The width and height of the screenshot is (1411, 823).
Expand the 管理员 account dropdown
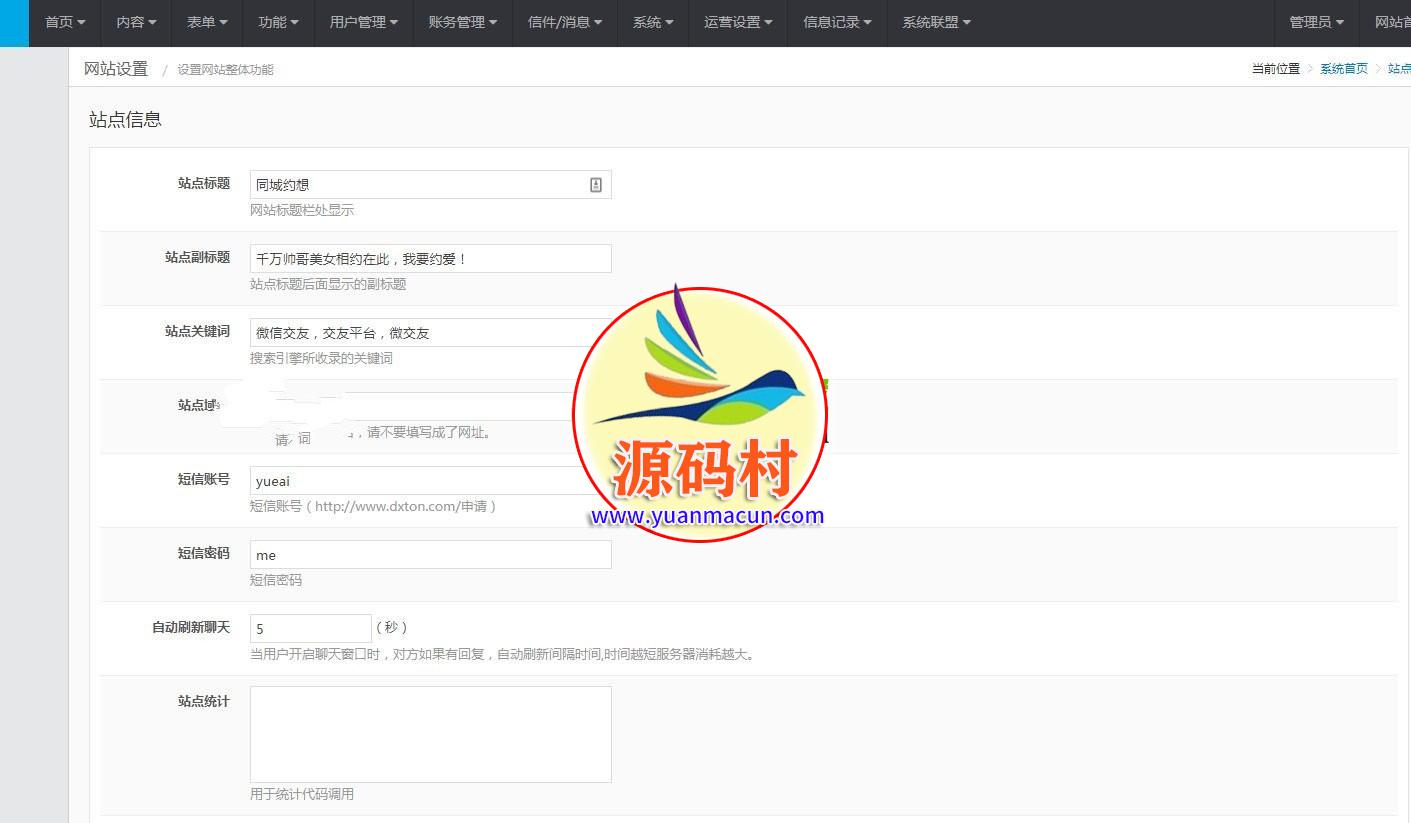(1316, 22)
